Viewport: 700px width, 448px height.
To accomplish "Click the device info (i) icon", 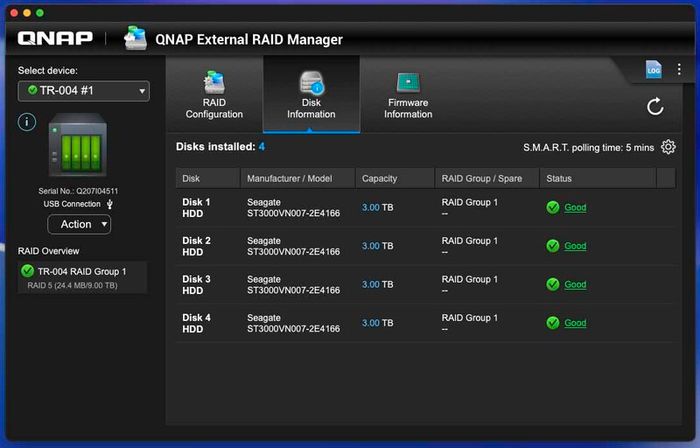I will coord(27,122).
